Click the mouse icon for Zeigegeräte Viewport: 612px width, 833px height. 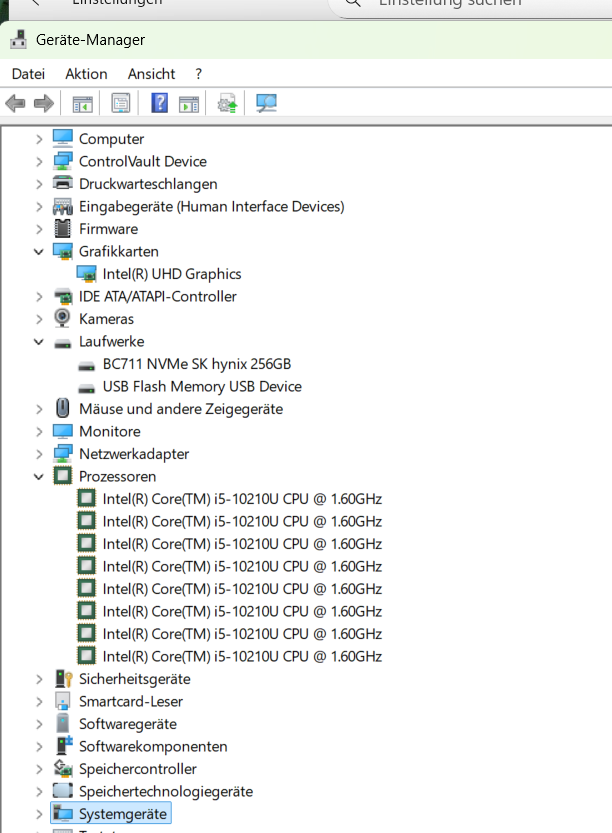63,409
